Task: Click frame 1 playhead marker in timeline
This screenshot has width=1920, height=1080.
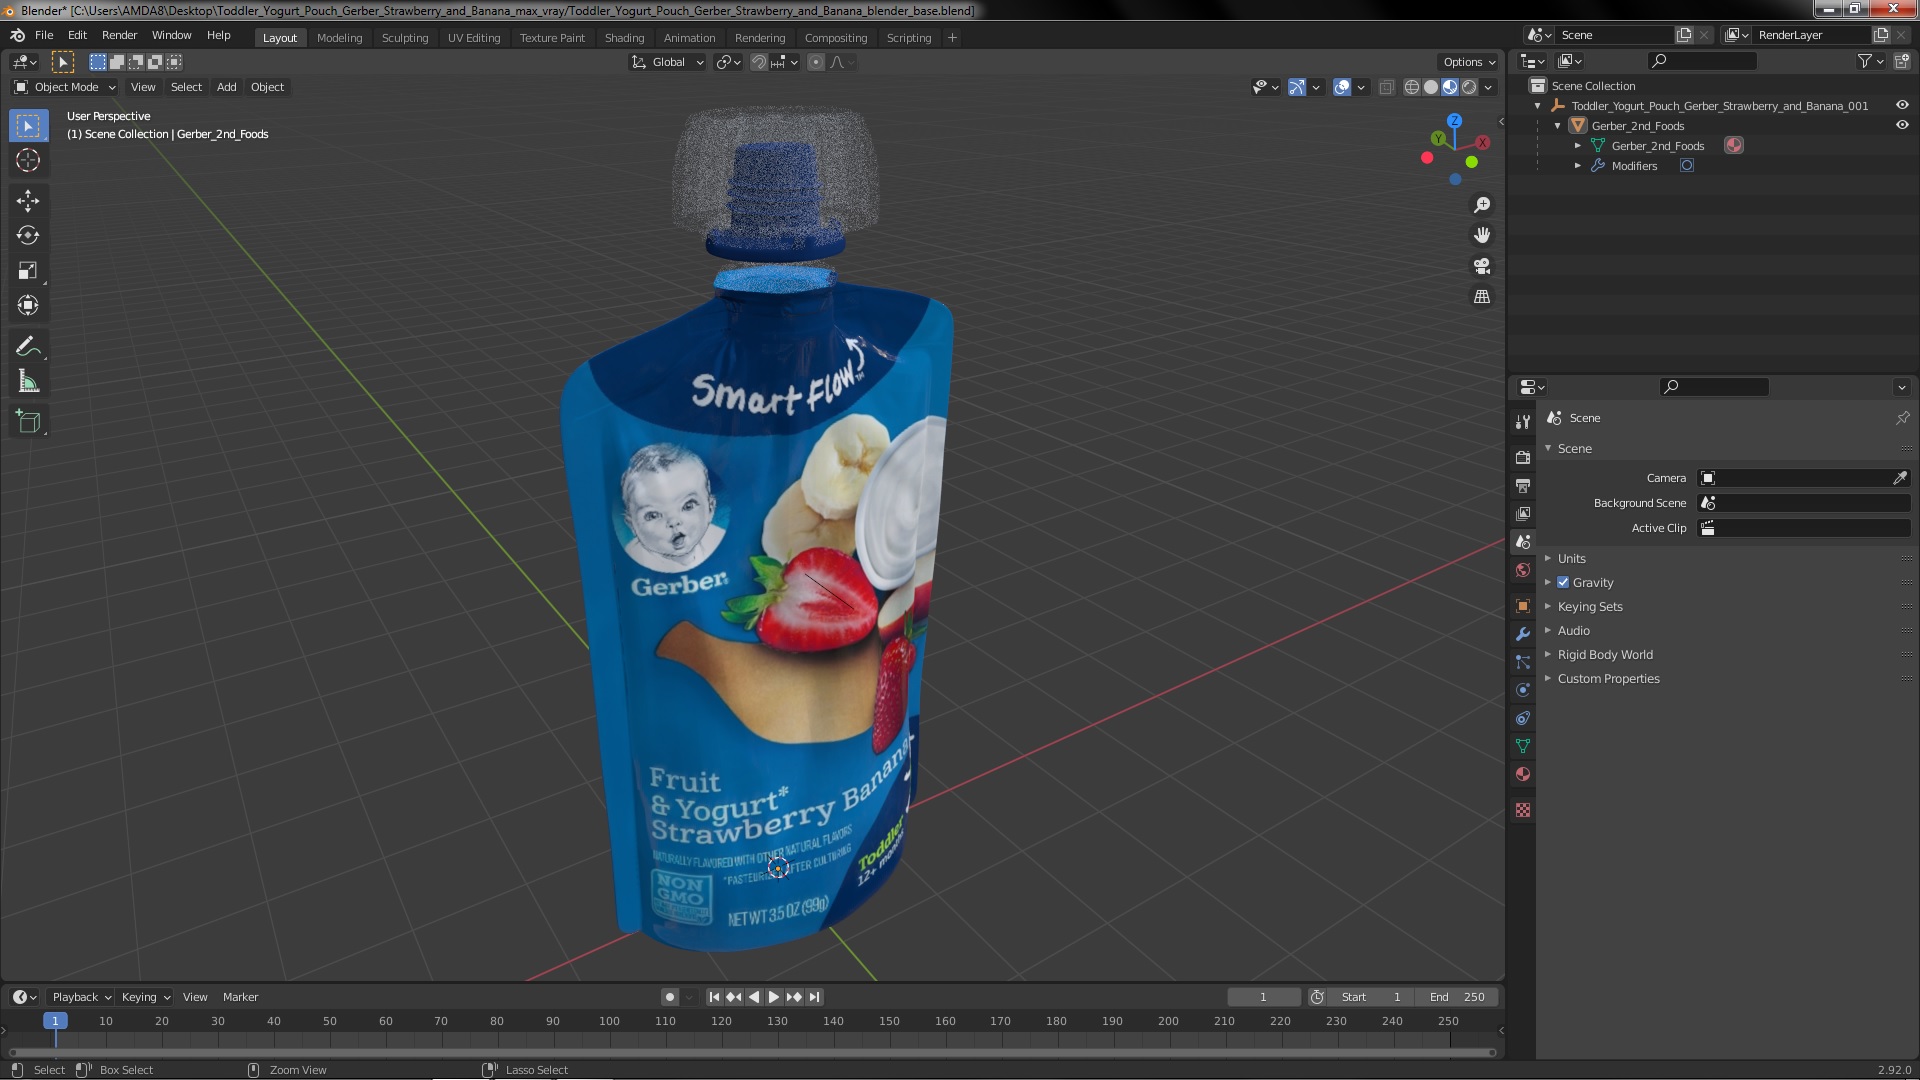Action: pos(55,1021)
